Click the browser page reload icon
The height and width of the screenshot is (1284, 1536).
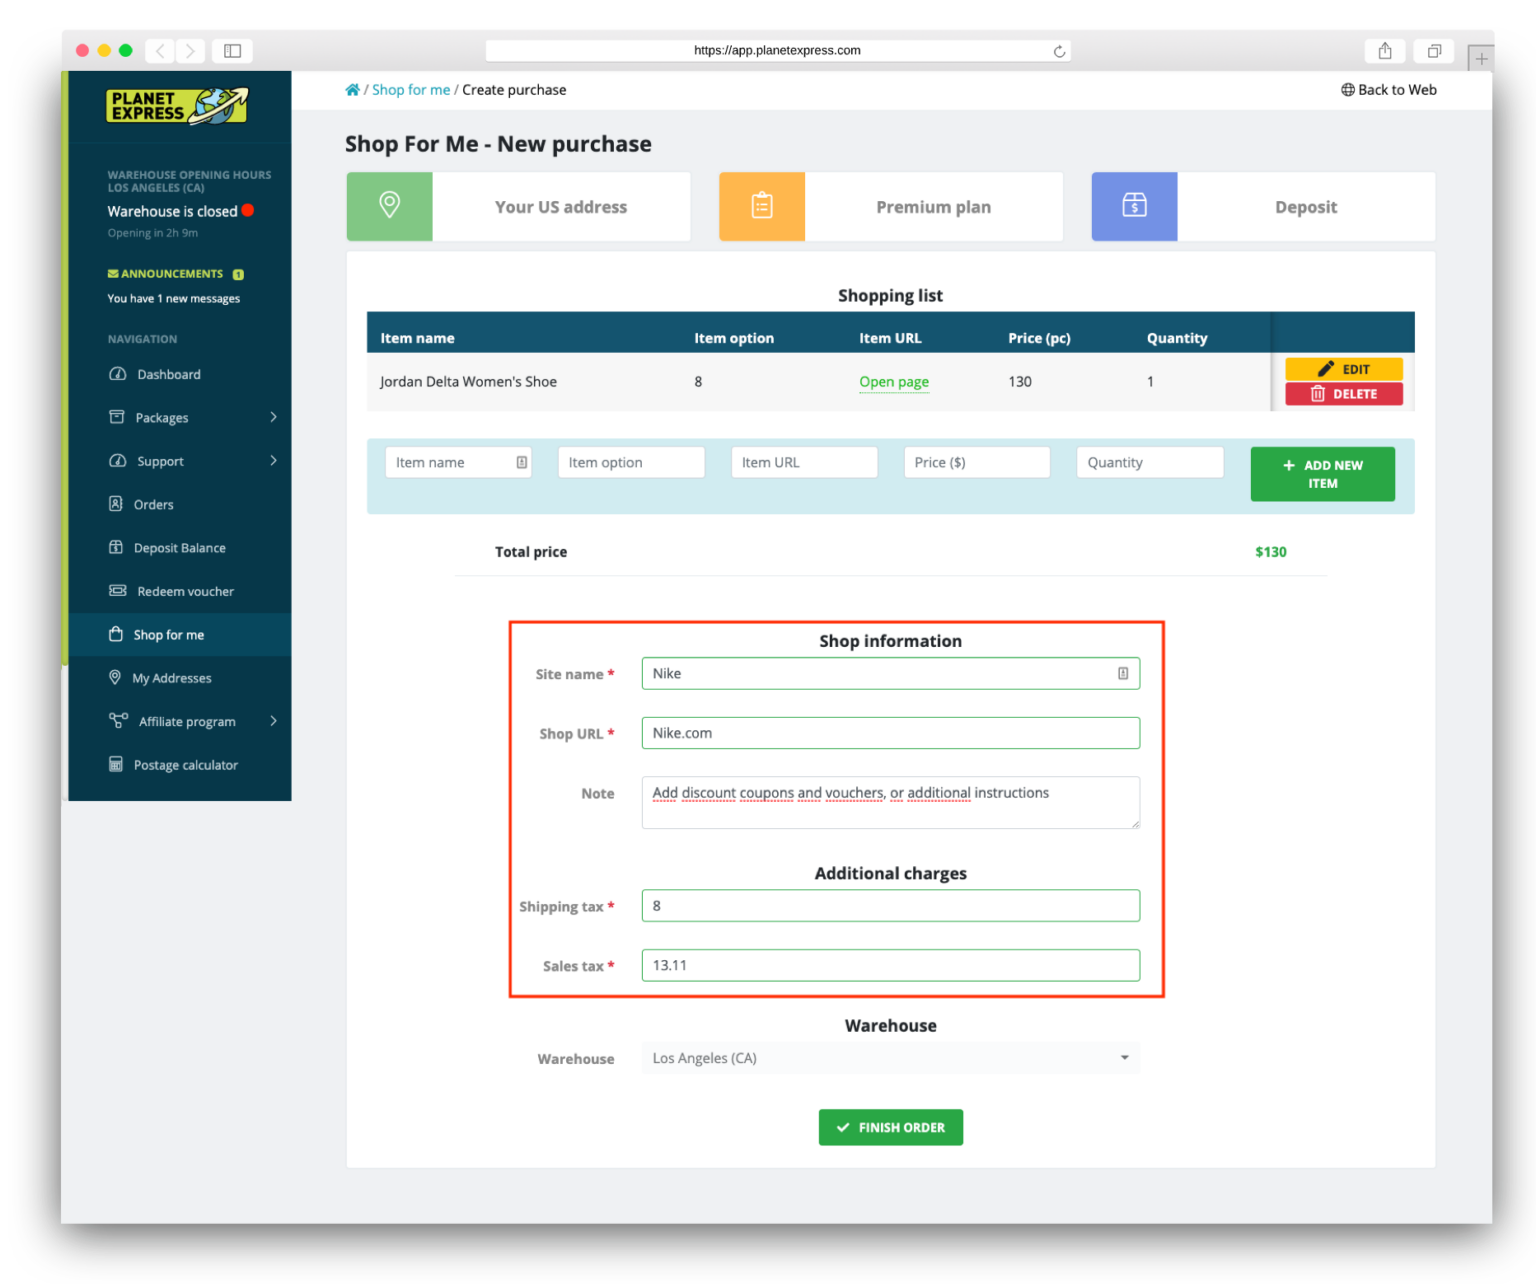point(1059,51)
